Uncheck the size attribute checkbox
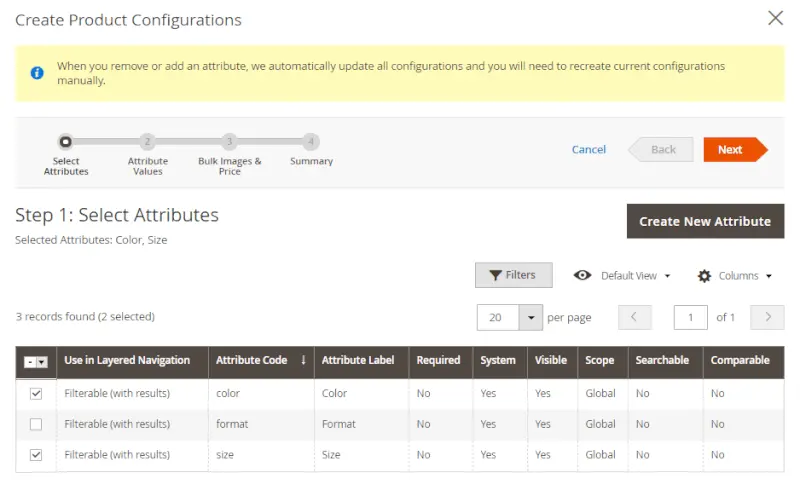 pos(36,455)
